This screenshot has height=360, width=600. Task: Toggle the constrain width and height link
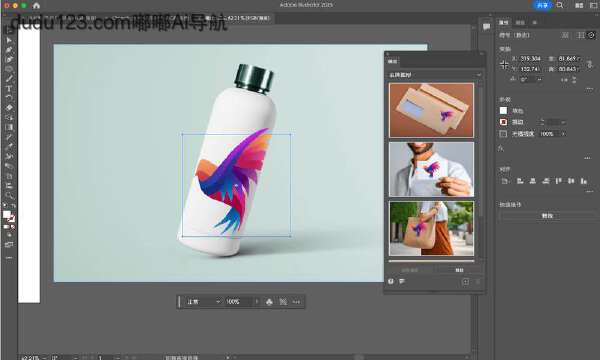[590, 64]
